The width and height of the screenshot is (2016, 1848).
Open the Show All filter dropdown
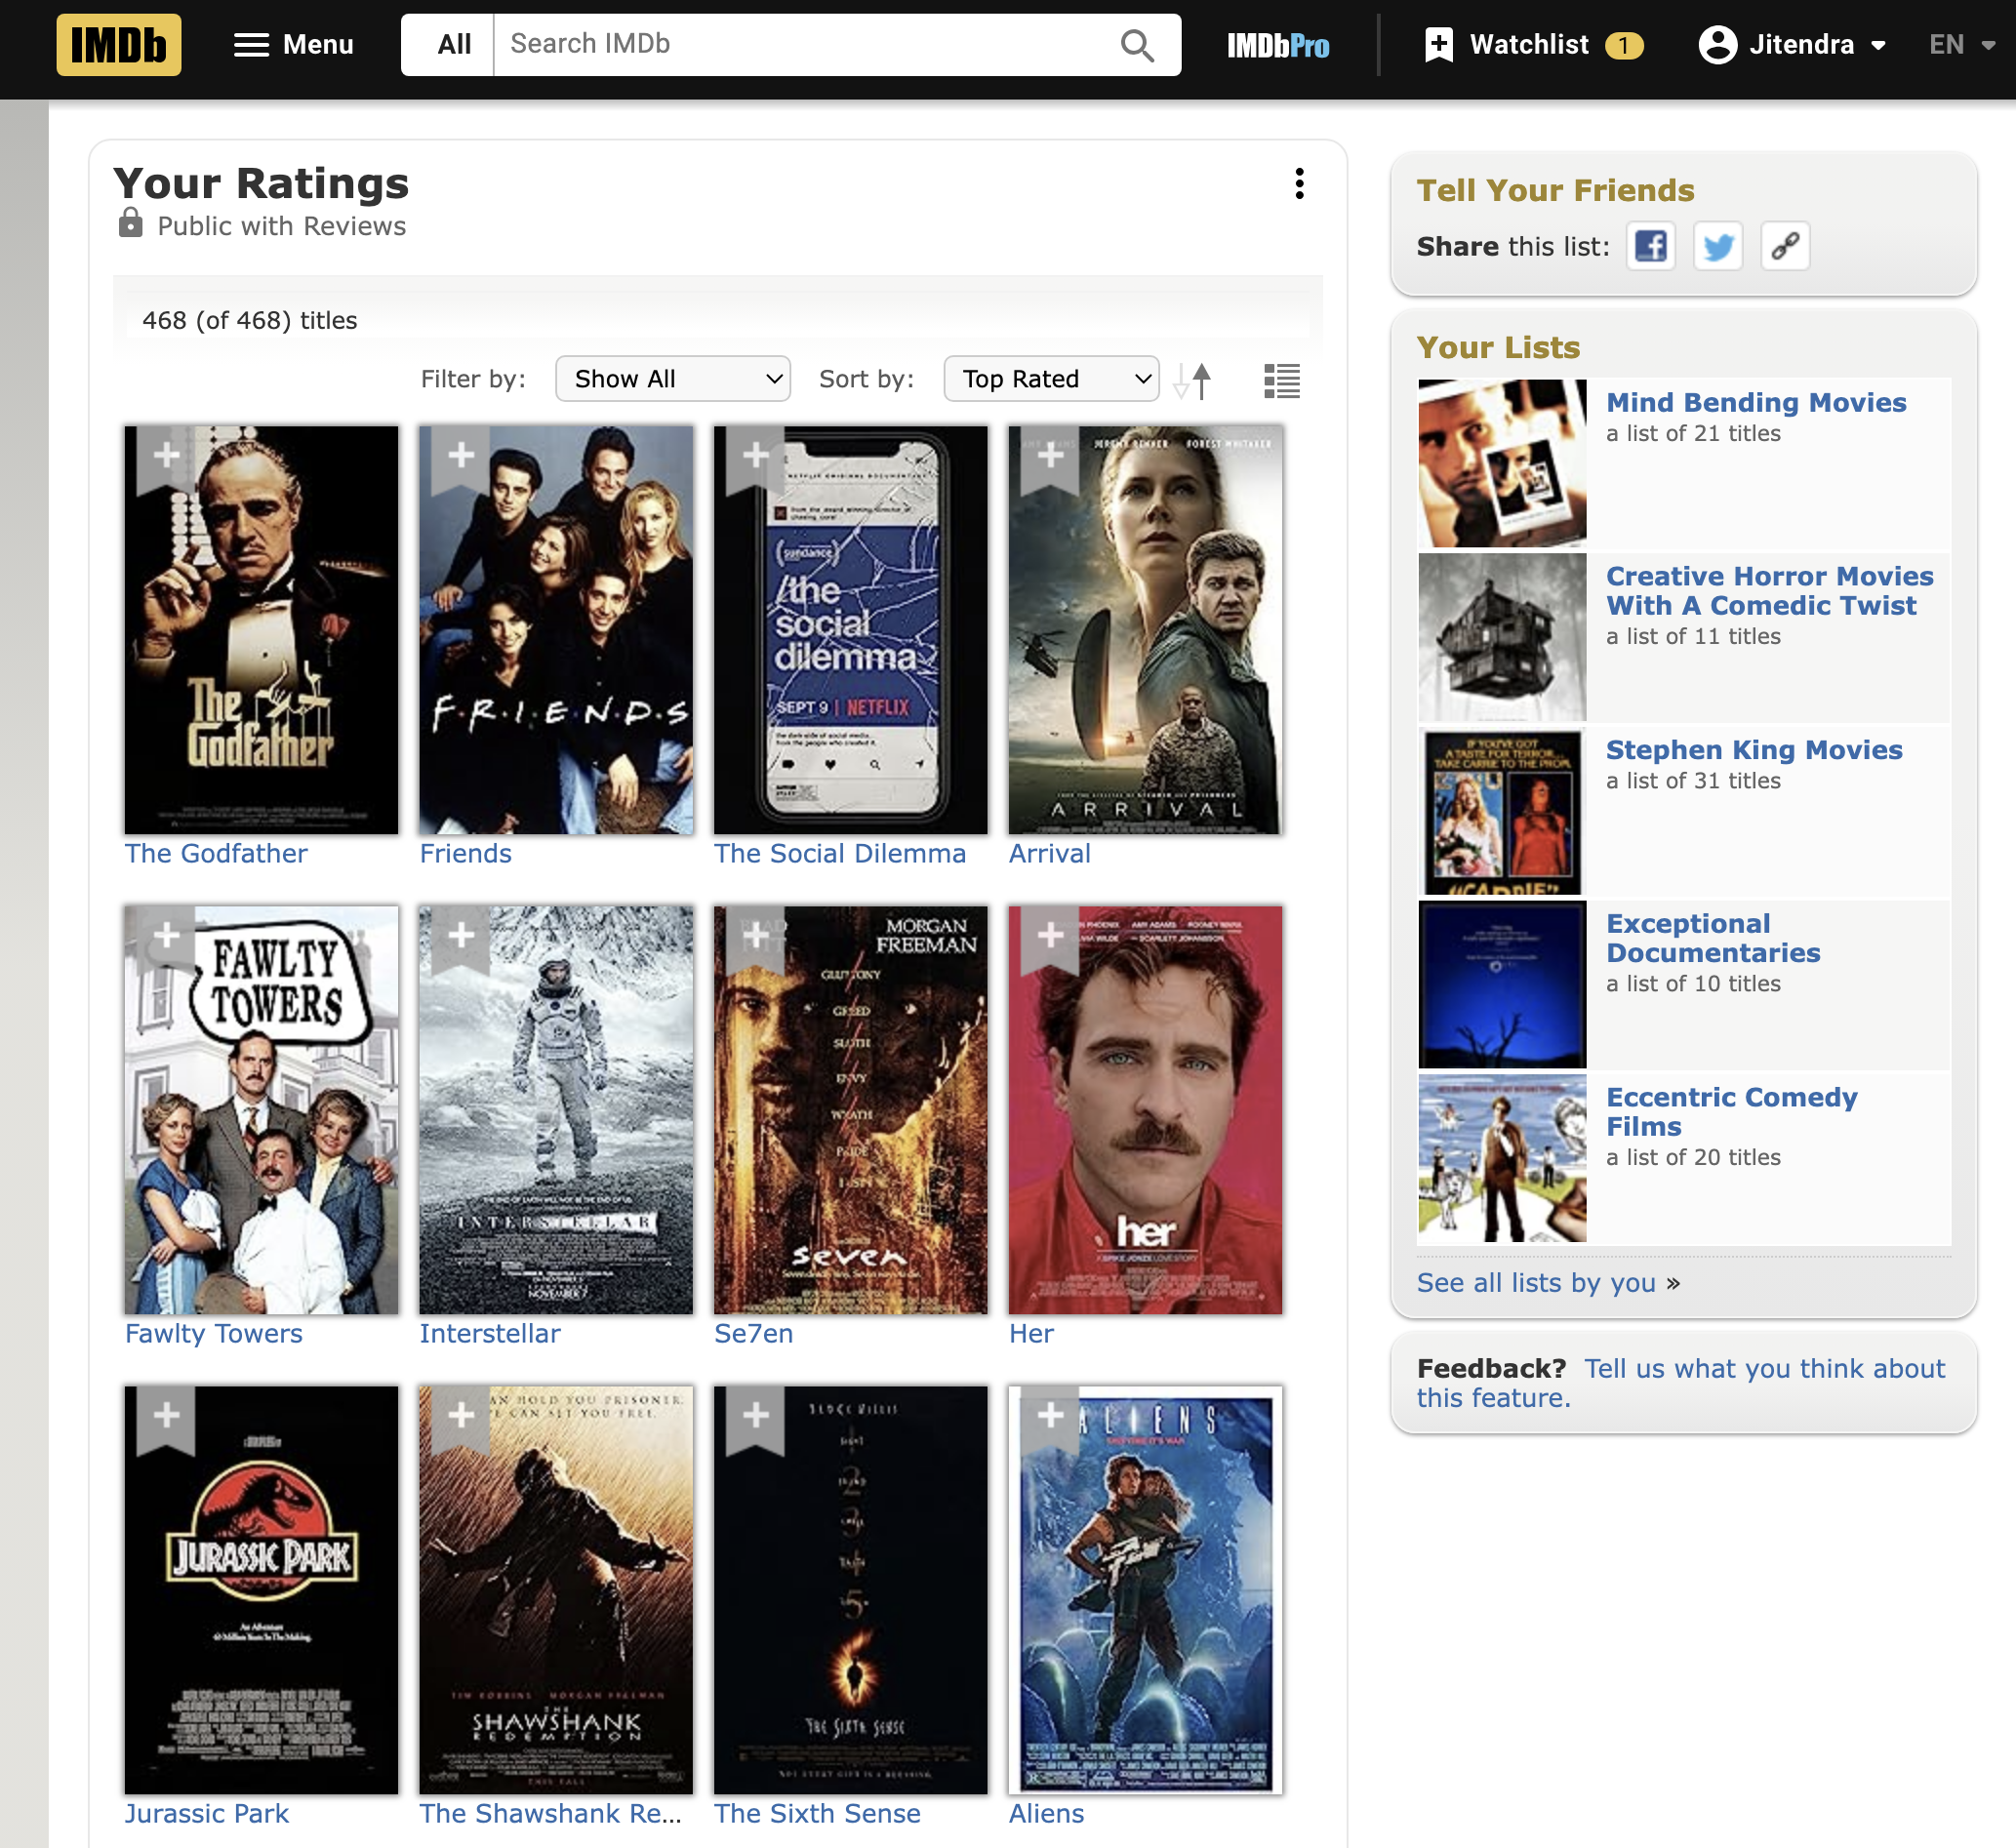pyautogui.click(x=673, y=379)
